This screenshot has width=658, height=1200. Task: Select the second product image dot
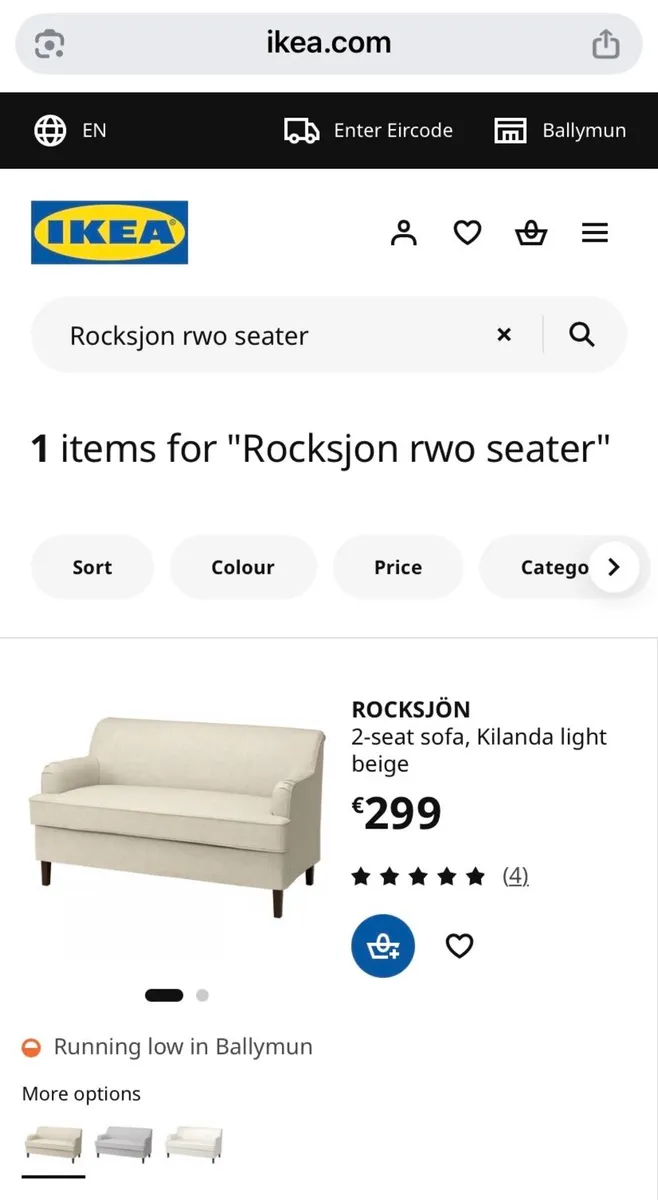pyautogui.click(x=202, y=995)
